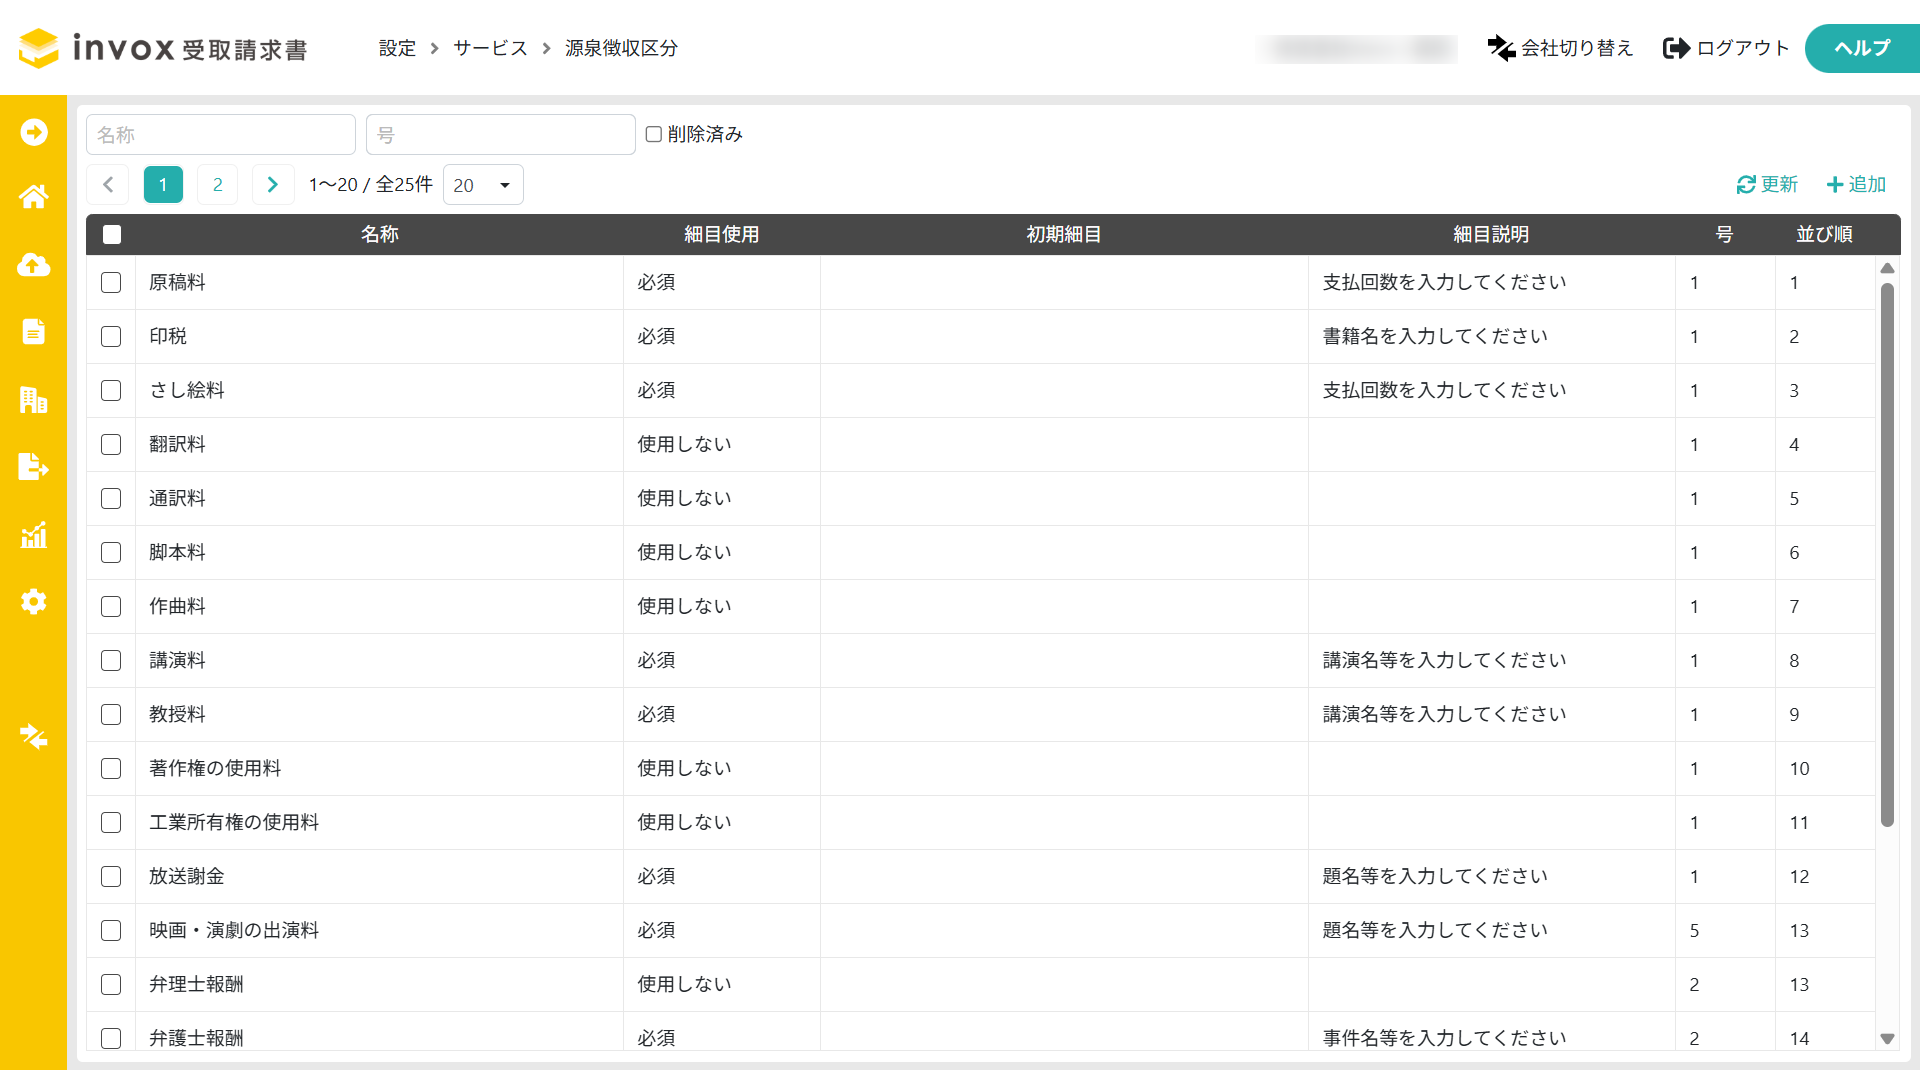Open the cloud upload icon

tap(33, 265)
